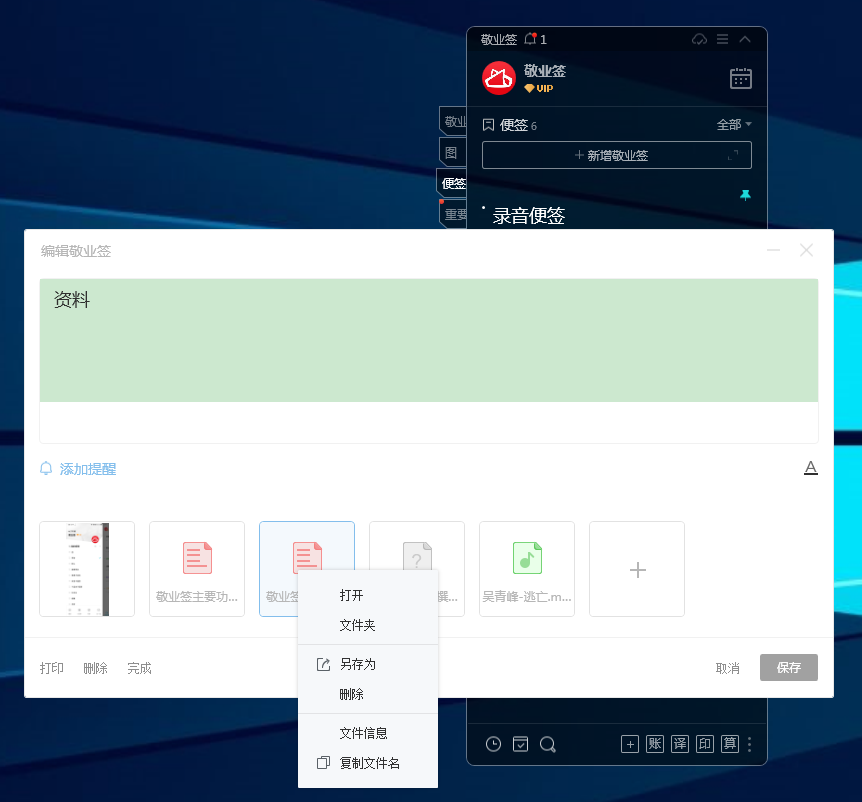Click the vertical three-dot more icon

[749, 744]
